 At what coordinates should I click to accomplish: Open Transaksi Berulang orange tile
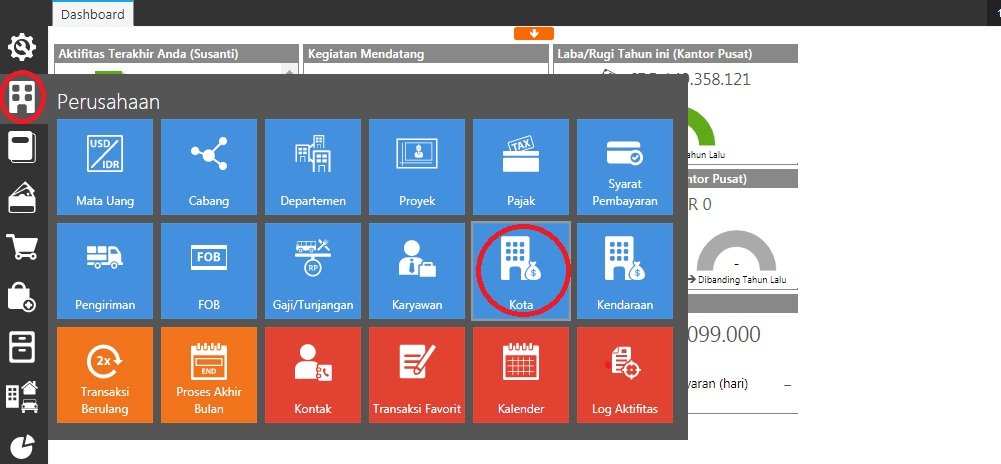click(x=105, y=375)
